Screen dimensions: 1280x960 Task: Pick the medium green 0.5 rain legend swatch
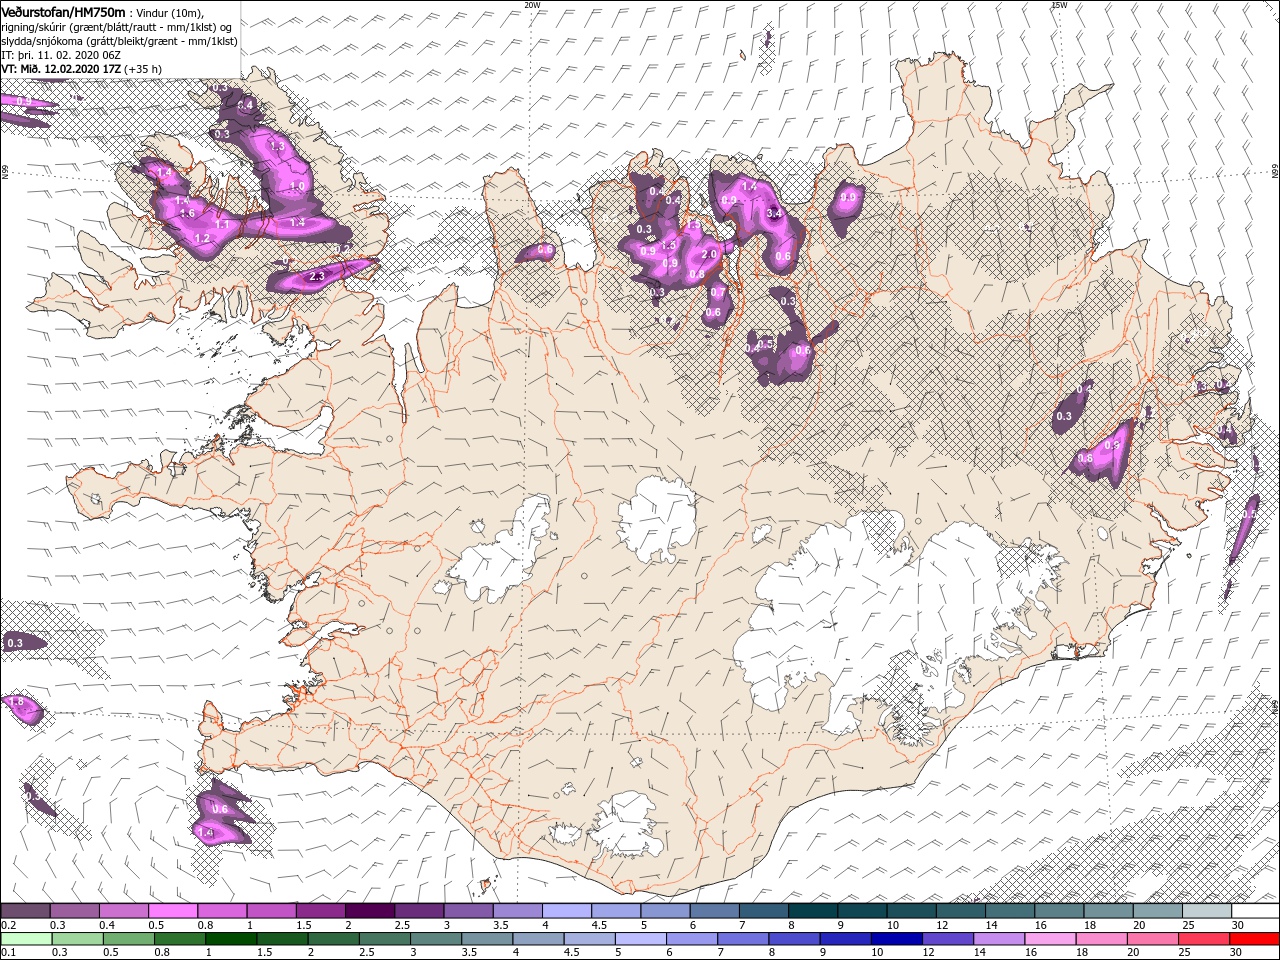(128, 939)
